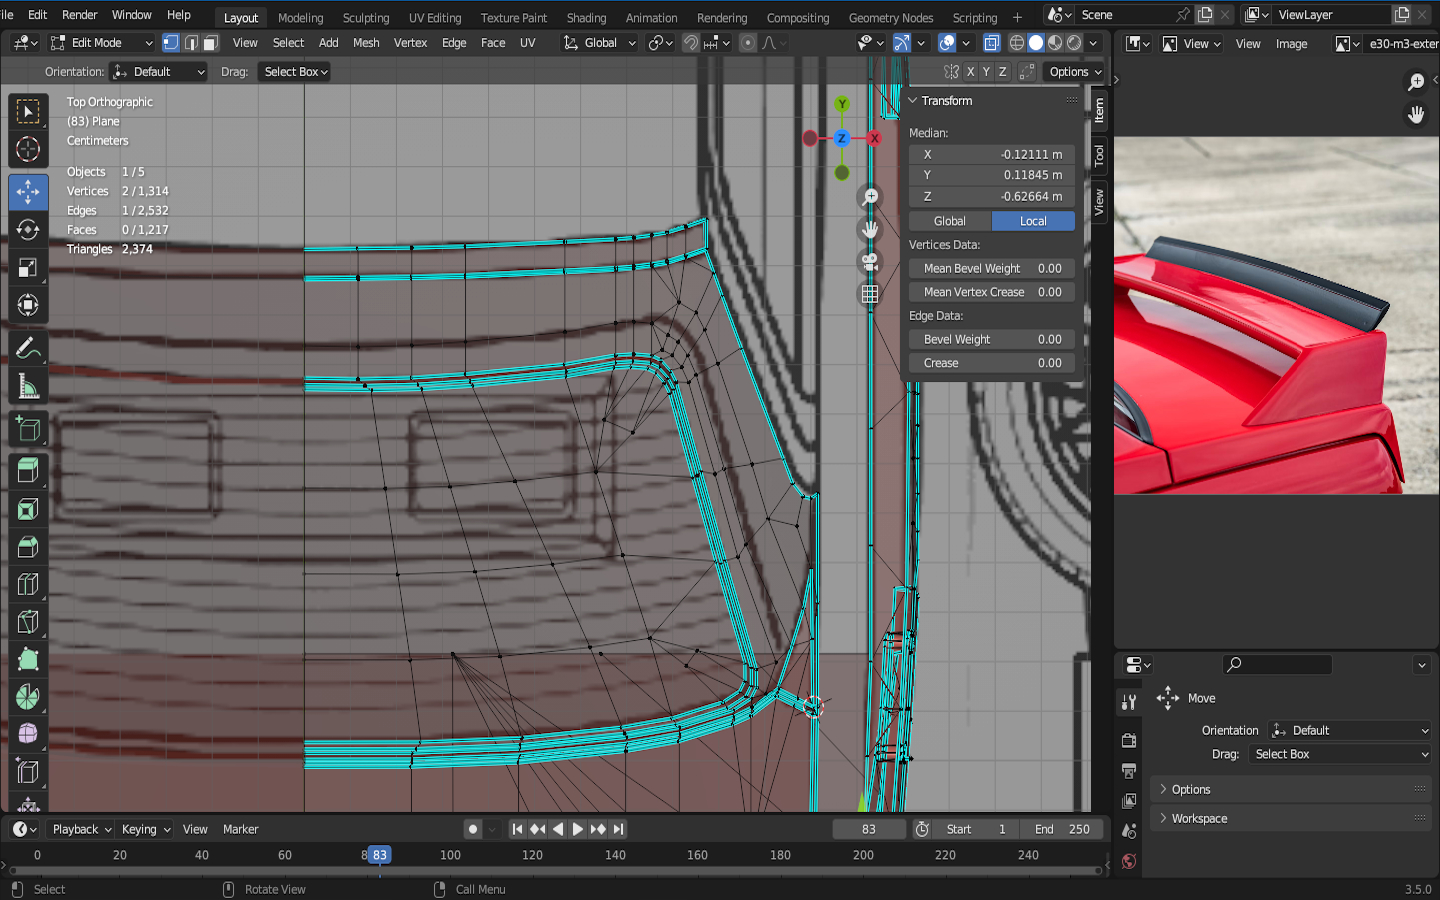This screenshot has height=900, width=1440.
Task: Click the Global coordinates button
Action: click(949, 221)
